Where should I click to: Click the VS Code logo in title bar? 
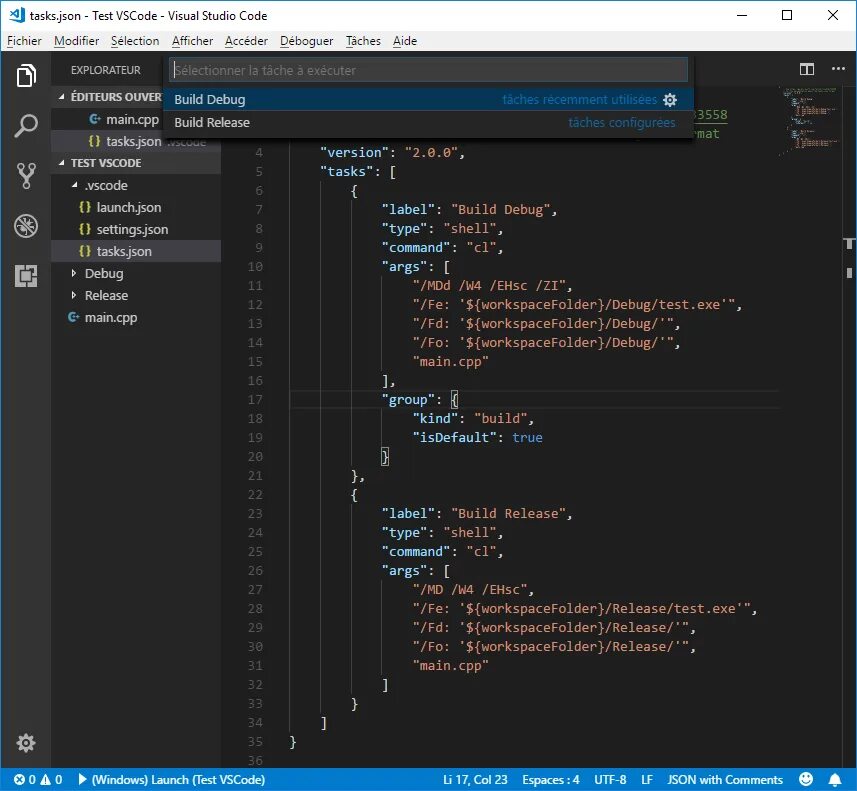point(17,15)
